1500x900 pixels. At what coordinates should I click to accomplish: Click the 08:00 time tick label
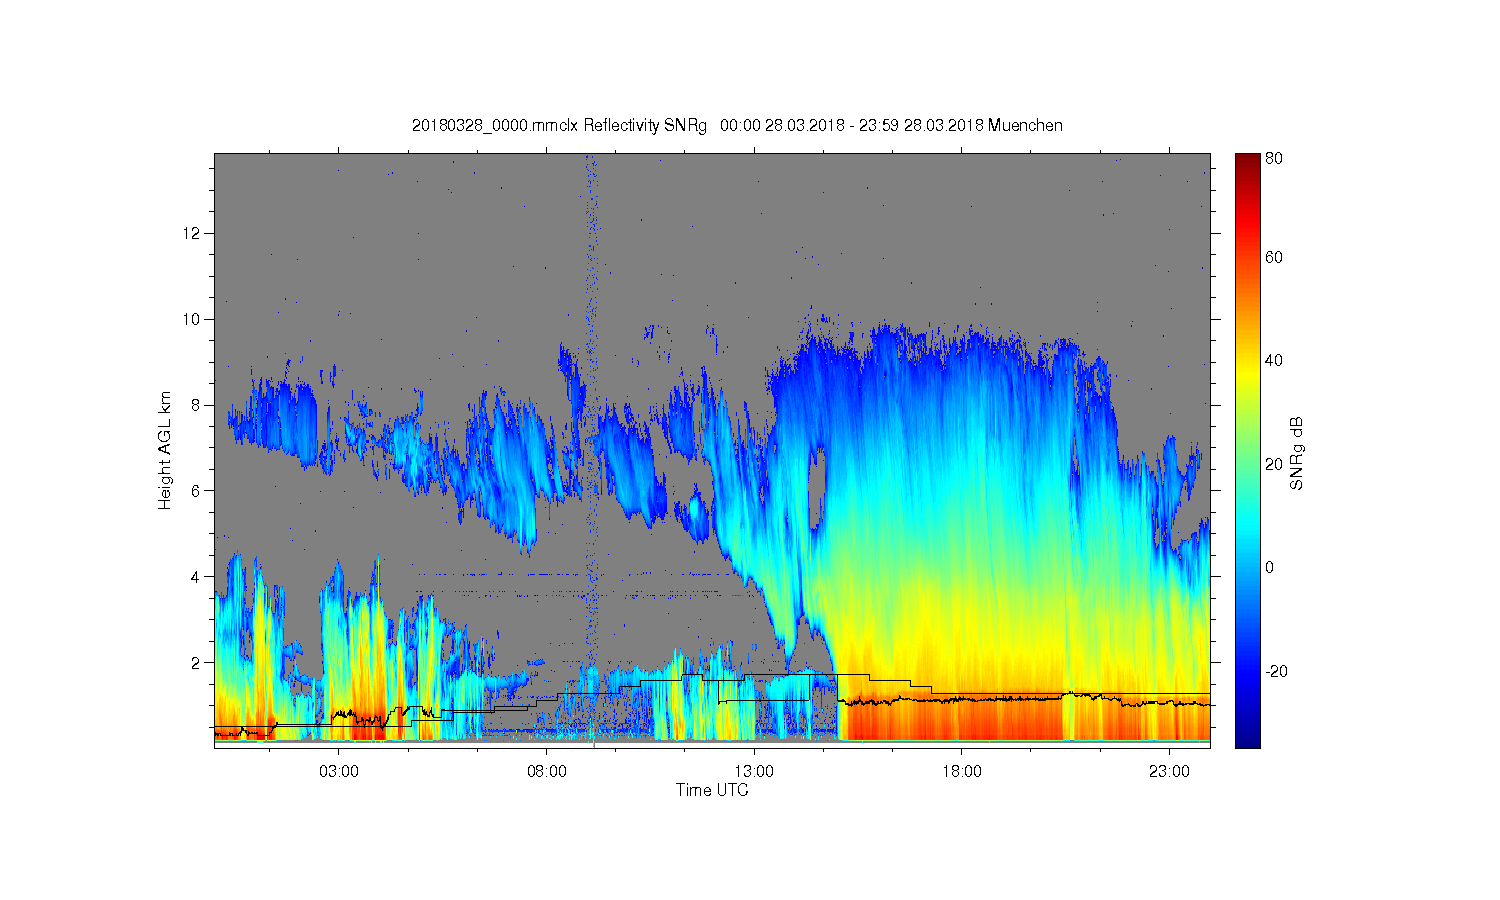547,772
